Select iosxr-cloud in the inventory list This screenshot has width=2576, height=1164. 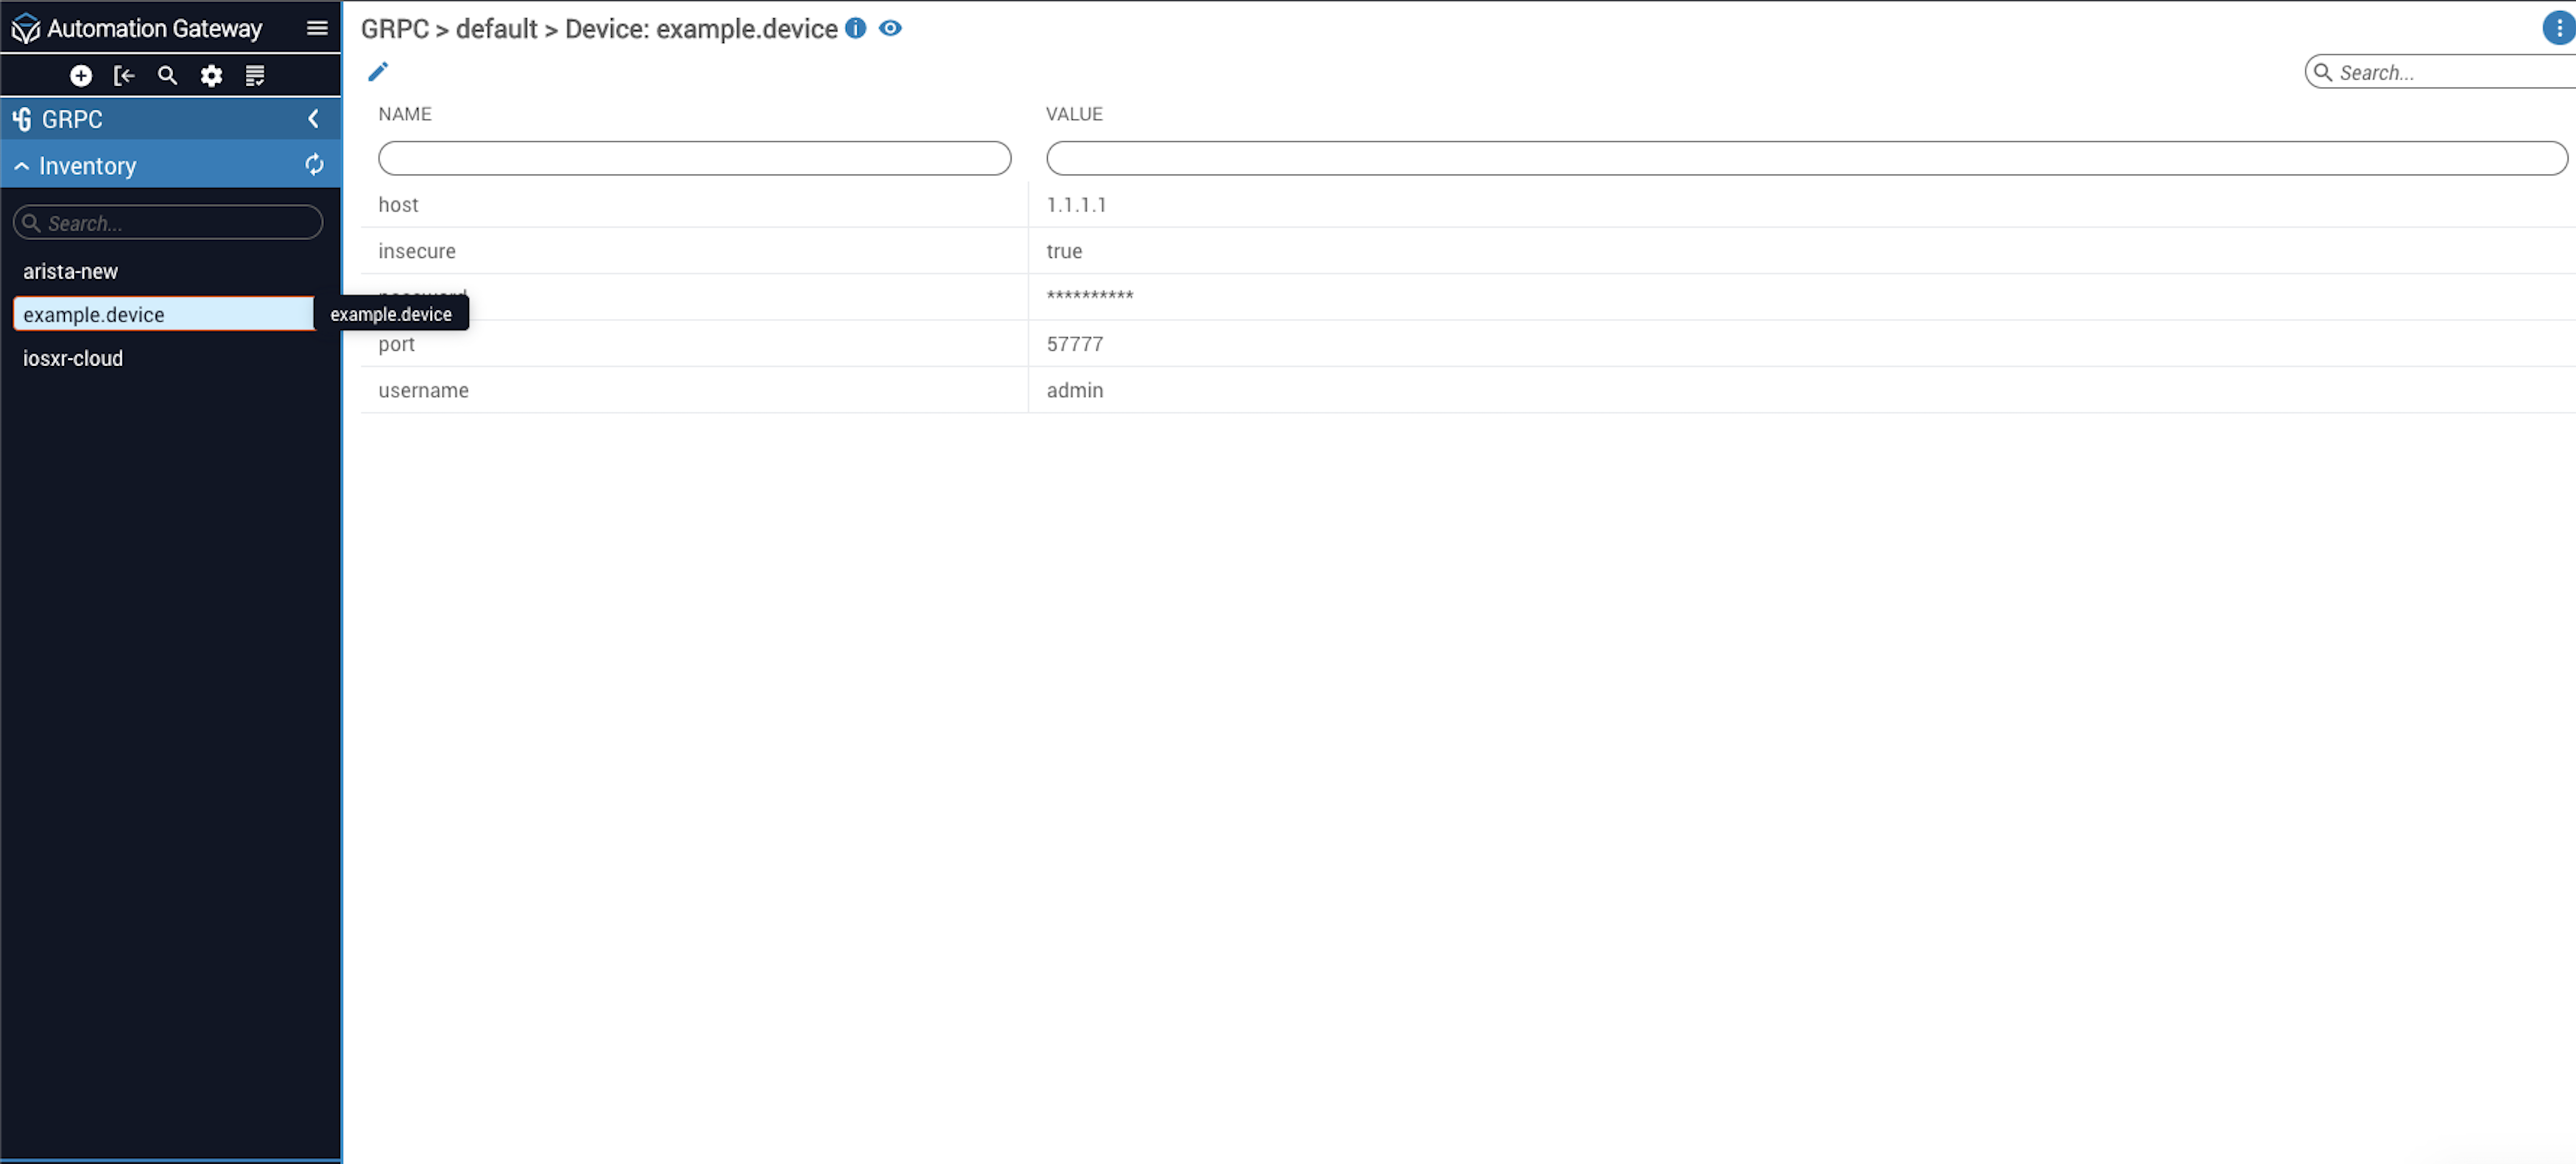(x=73, y=358)
